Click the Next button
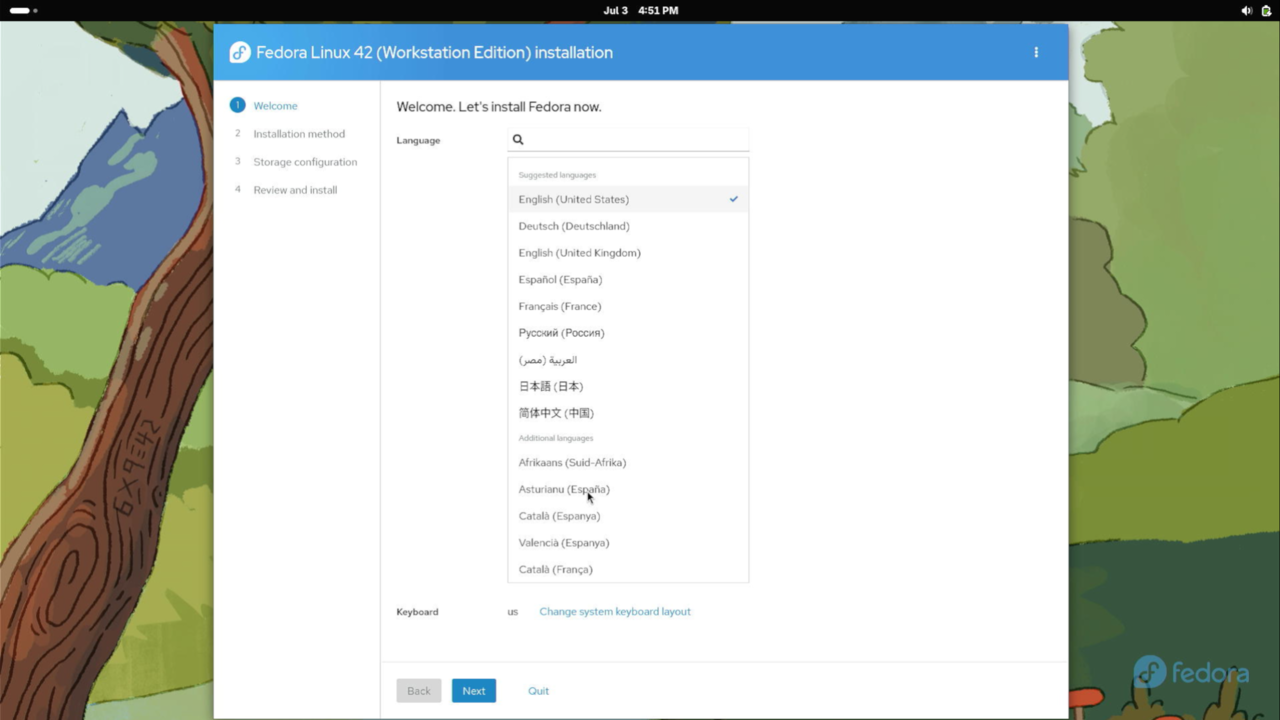 tap(474, 691)
